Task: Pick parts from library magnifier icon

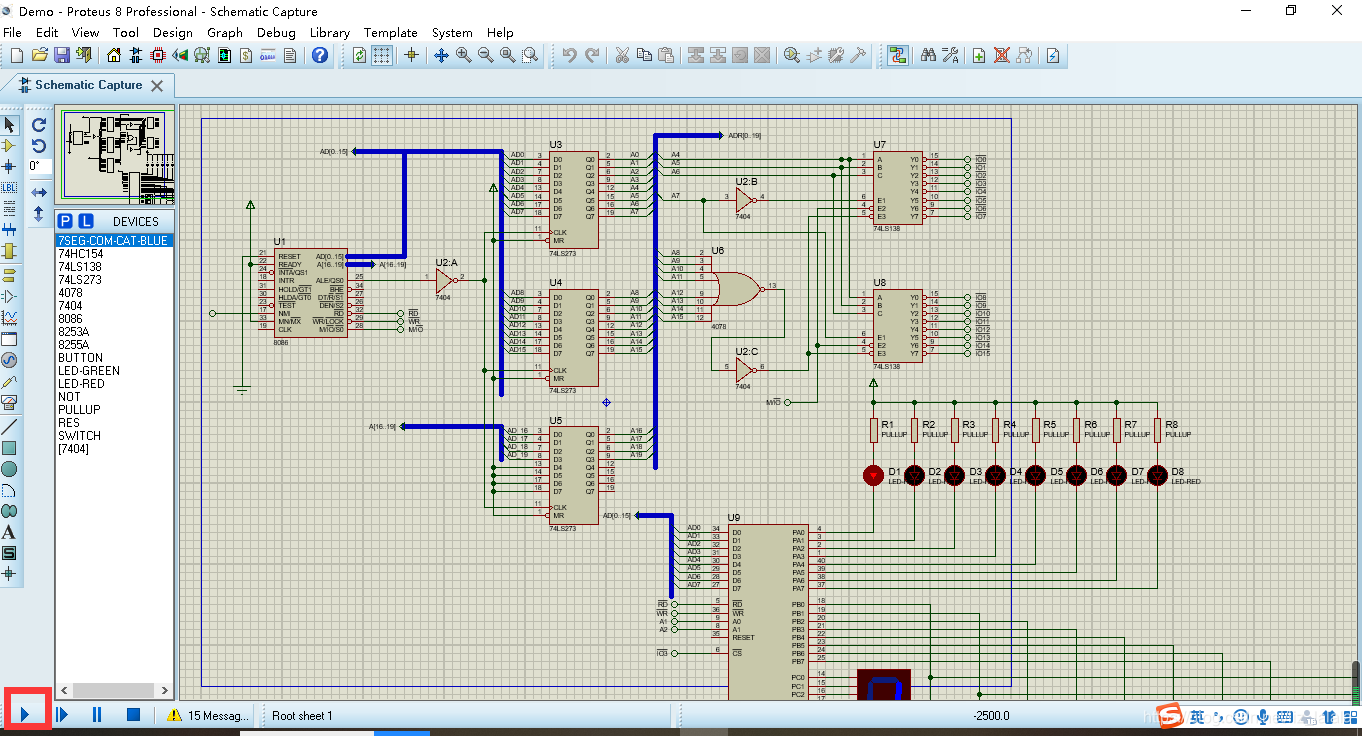Action: [x=792, y=55]
